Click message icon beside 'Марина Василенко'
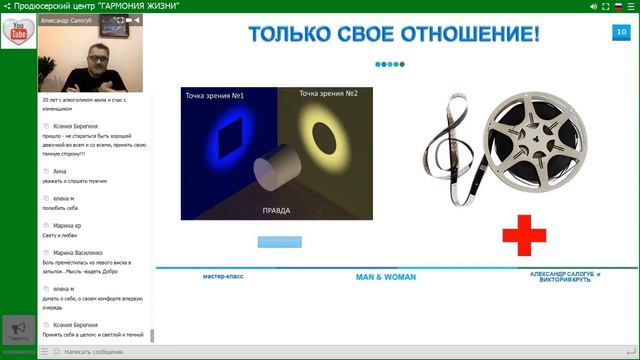The width and height of the screenshot is (640, 360). [x=46, y=253]
